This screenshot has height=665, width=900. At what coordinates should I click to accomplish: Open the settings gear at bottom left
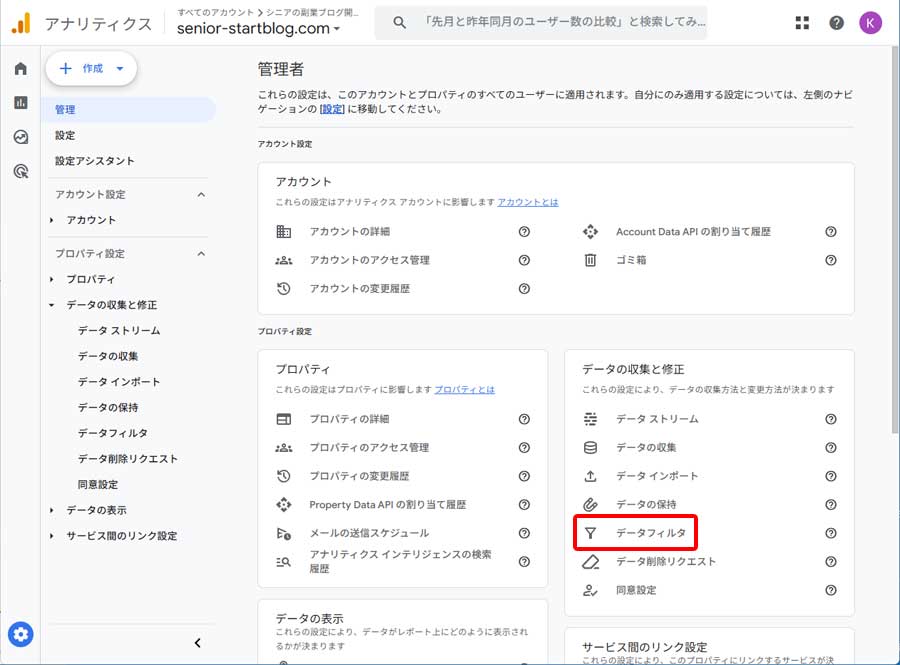coord(21,634)
